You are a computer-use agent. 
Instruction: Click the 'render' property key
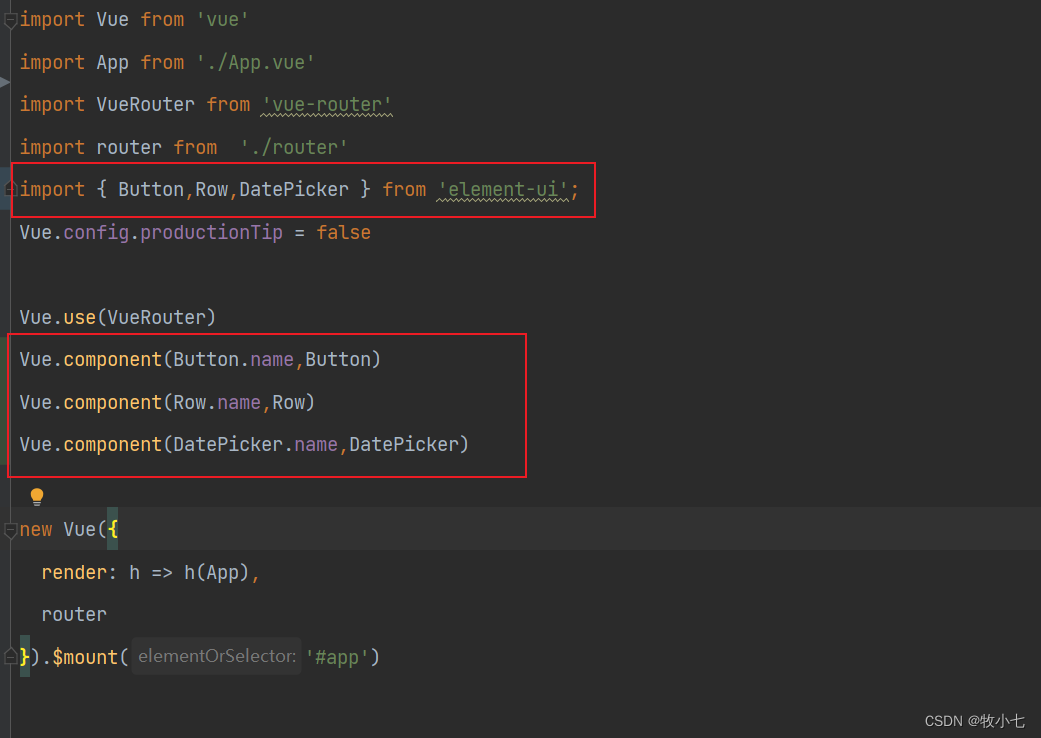(x=74, y=572)
